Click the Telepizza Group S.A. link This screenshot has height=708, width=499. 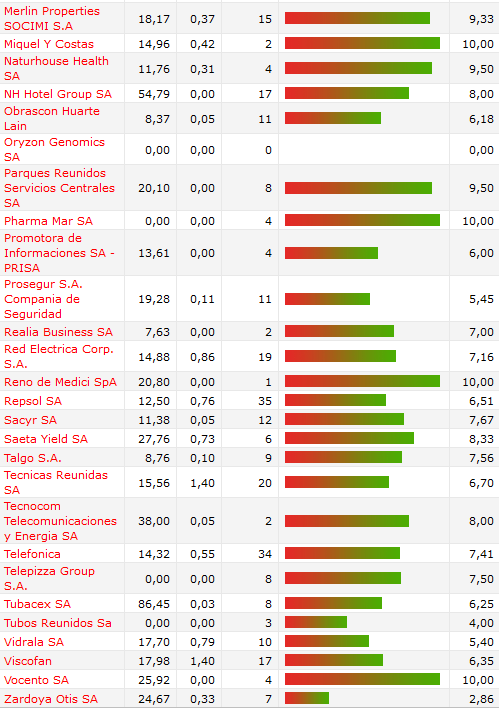pos(49,579)
